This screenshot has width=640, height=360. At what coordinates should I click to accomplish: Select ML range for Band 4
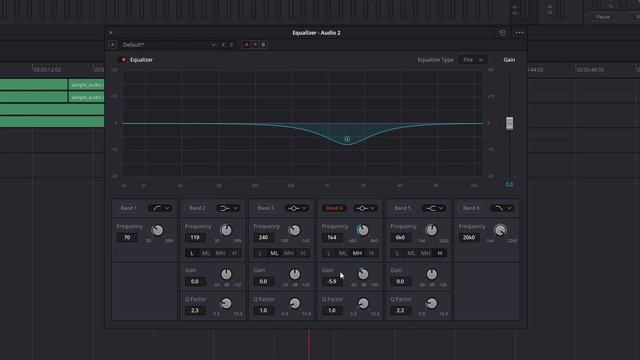[343, 253]
